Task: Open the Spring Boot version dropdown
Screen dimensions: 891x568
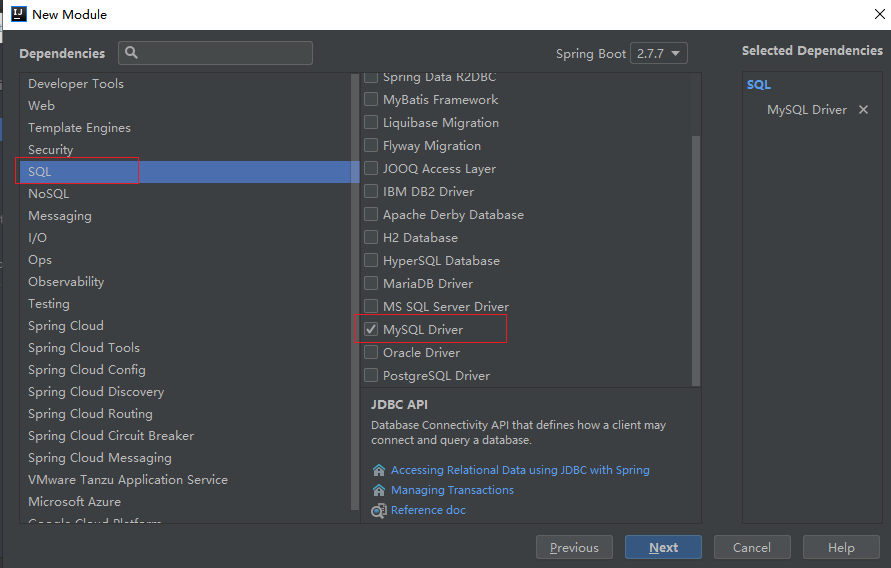Action: [x=660, y=54]
